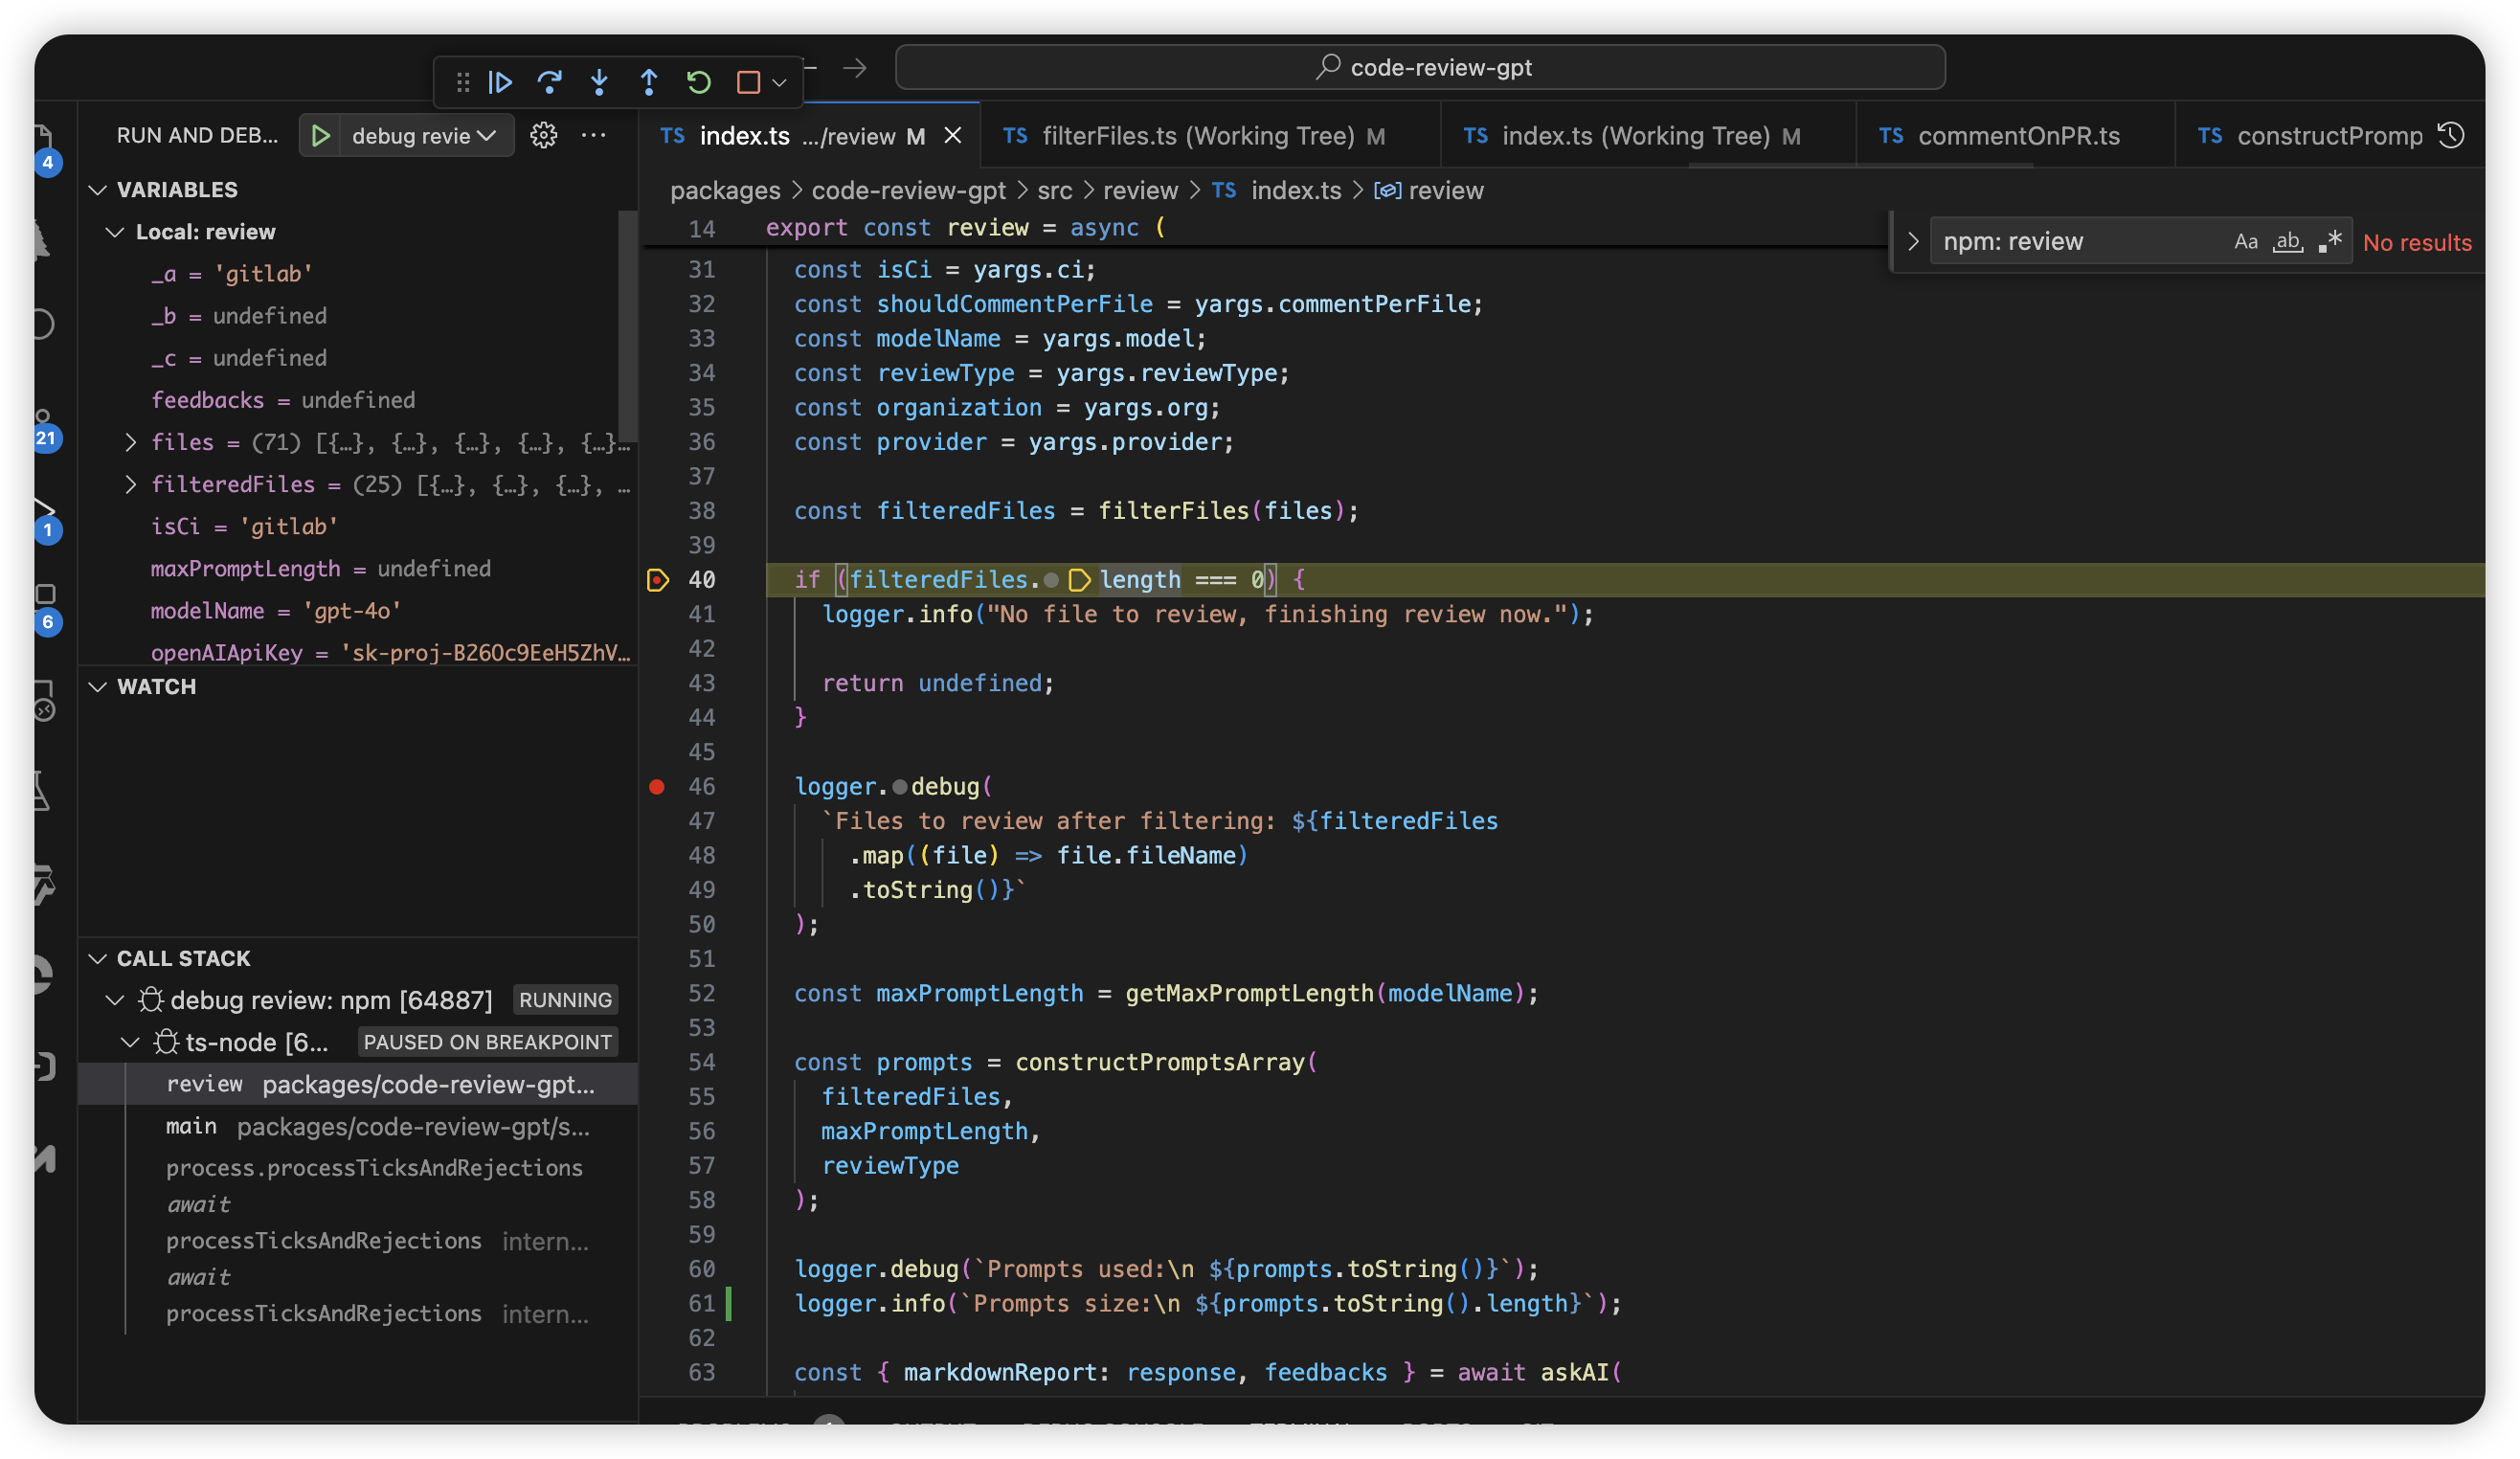The height and width of the screenshot is (1459, 2520).
Task: Click the src breadcrumb segment
Action: tap(1054, 190)
